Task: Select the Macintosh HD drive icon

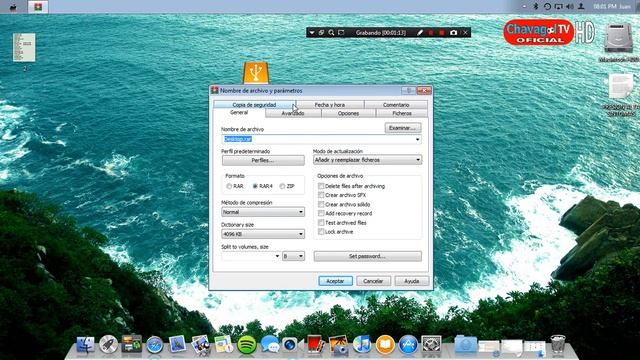Action: 618,39
